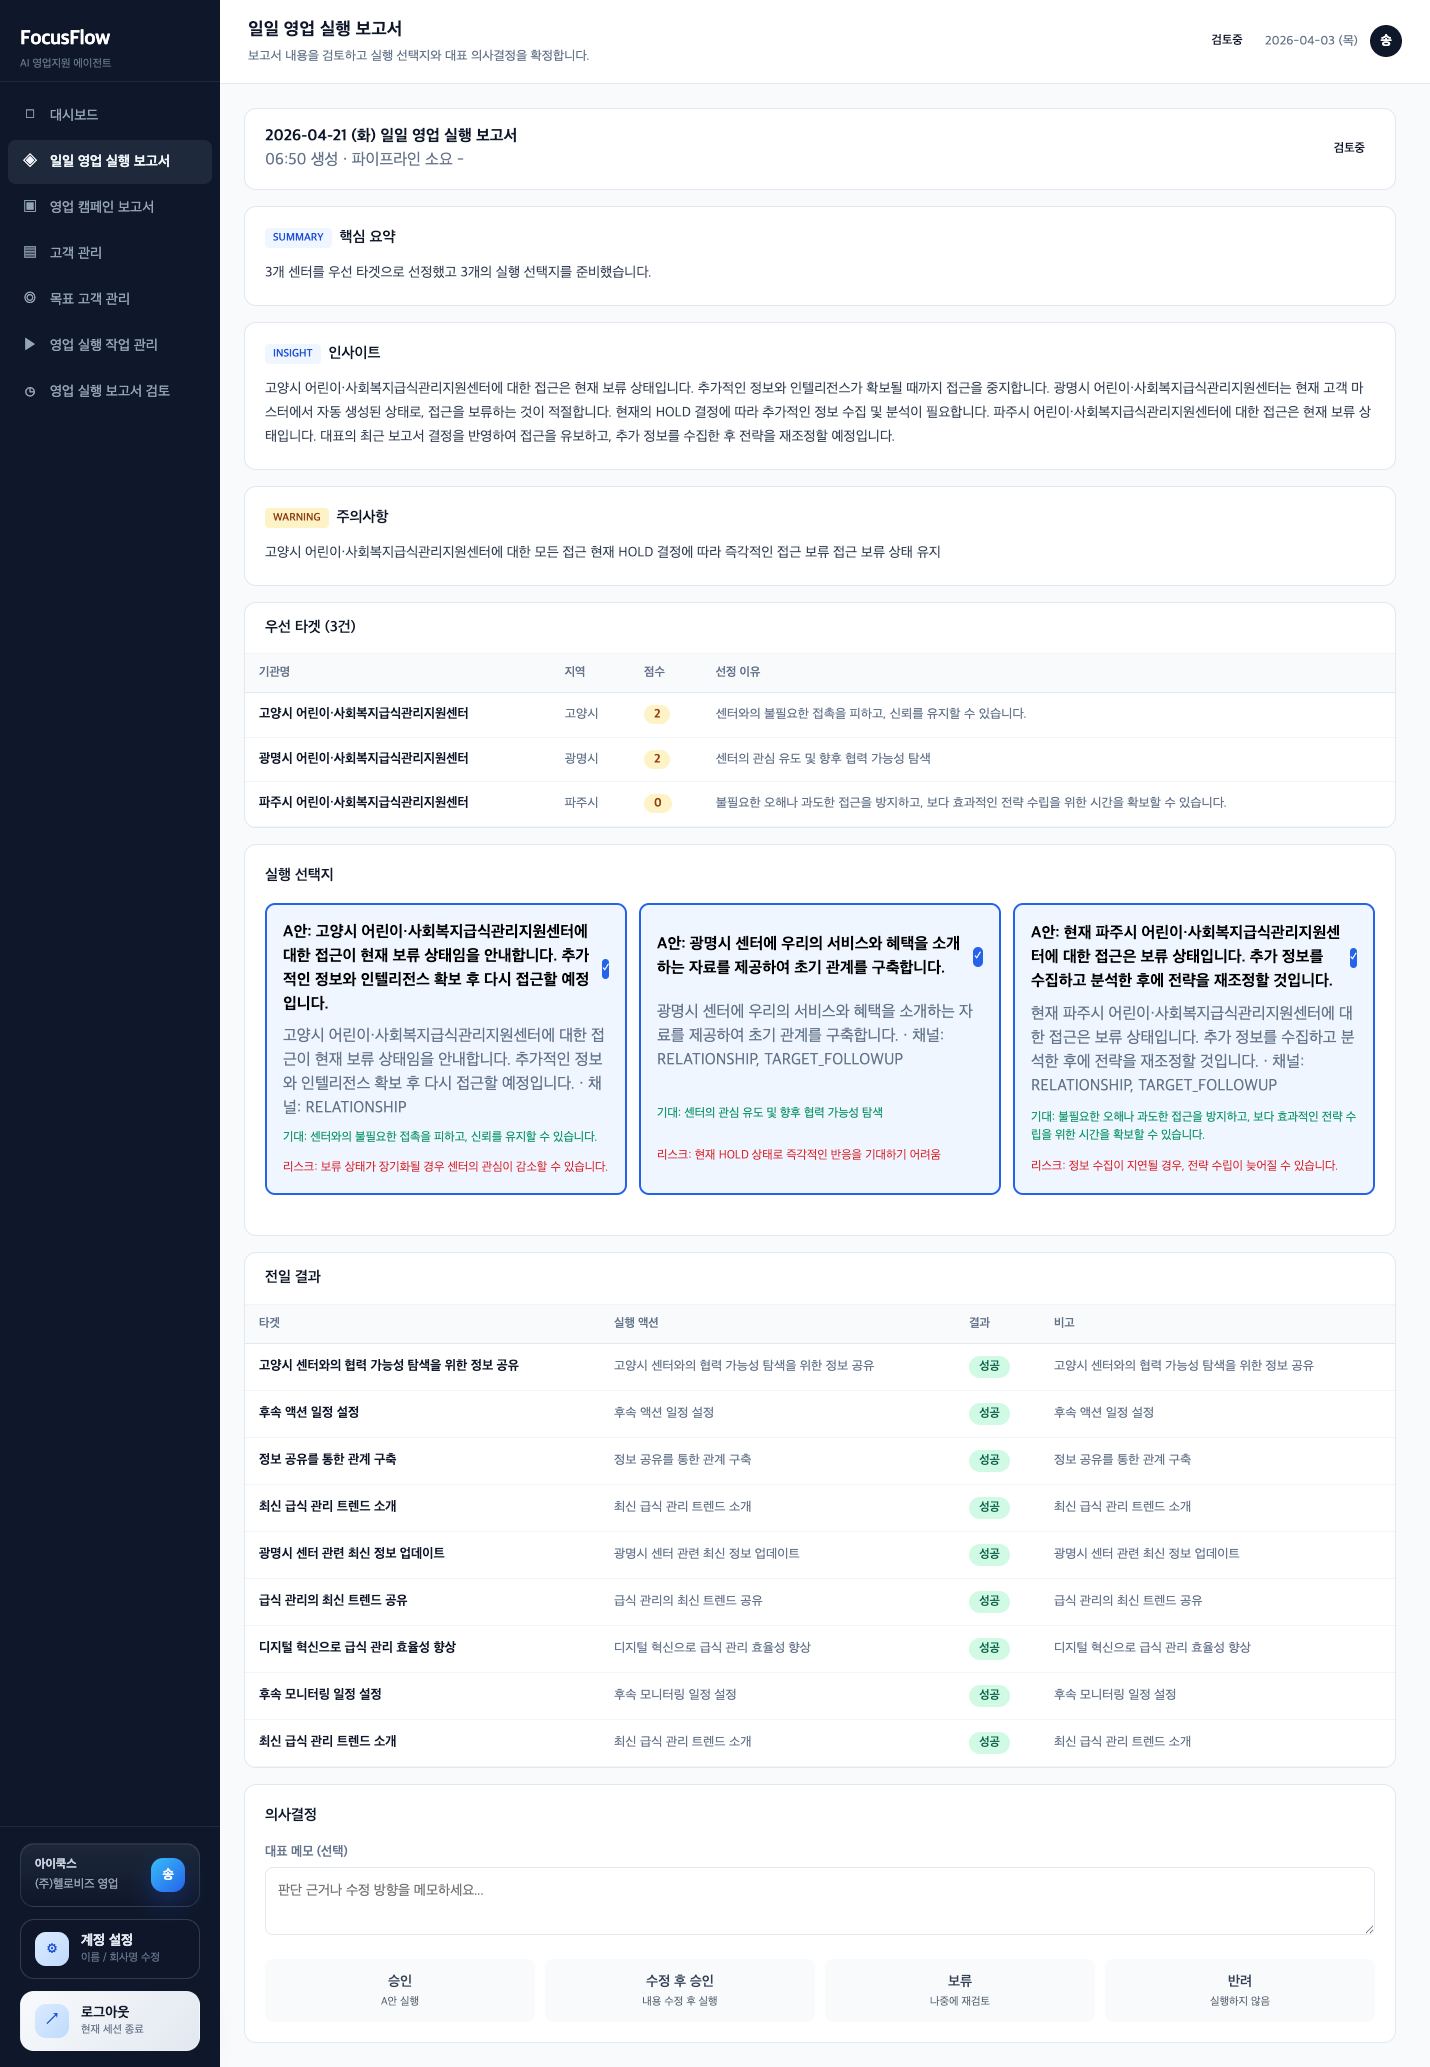This screenshot has height=2067, width=1430.
Task: Toggle the 파주시 center option checkbox
Action: pyautogui.click(x=1353, y=957)
